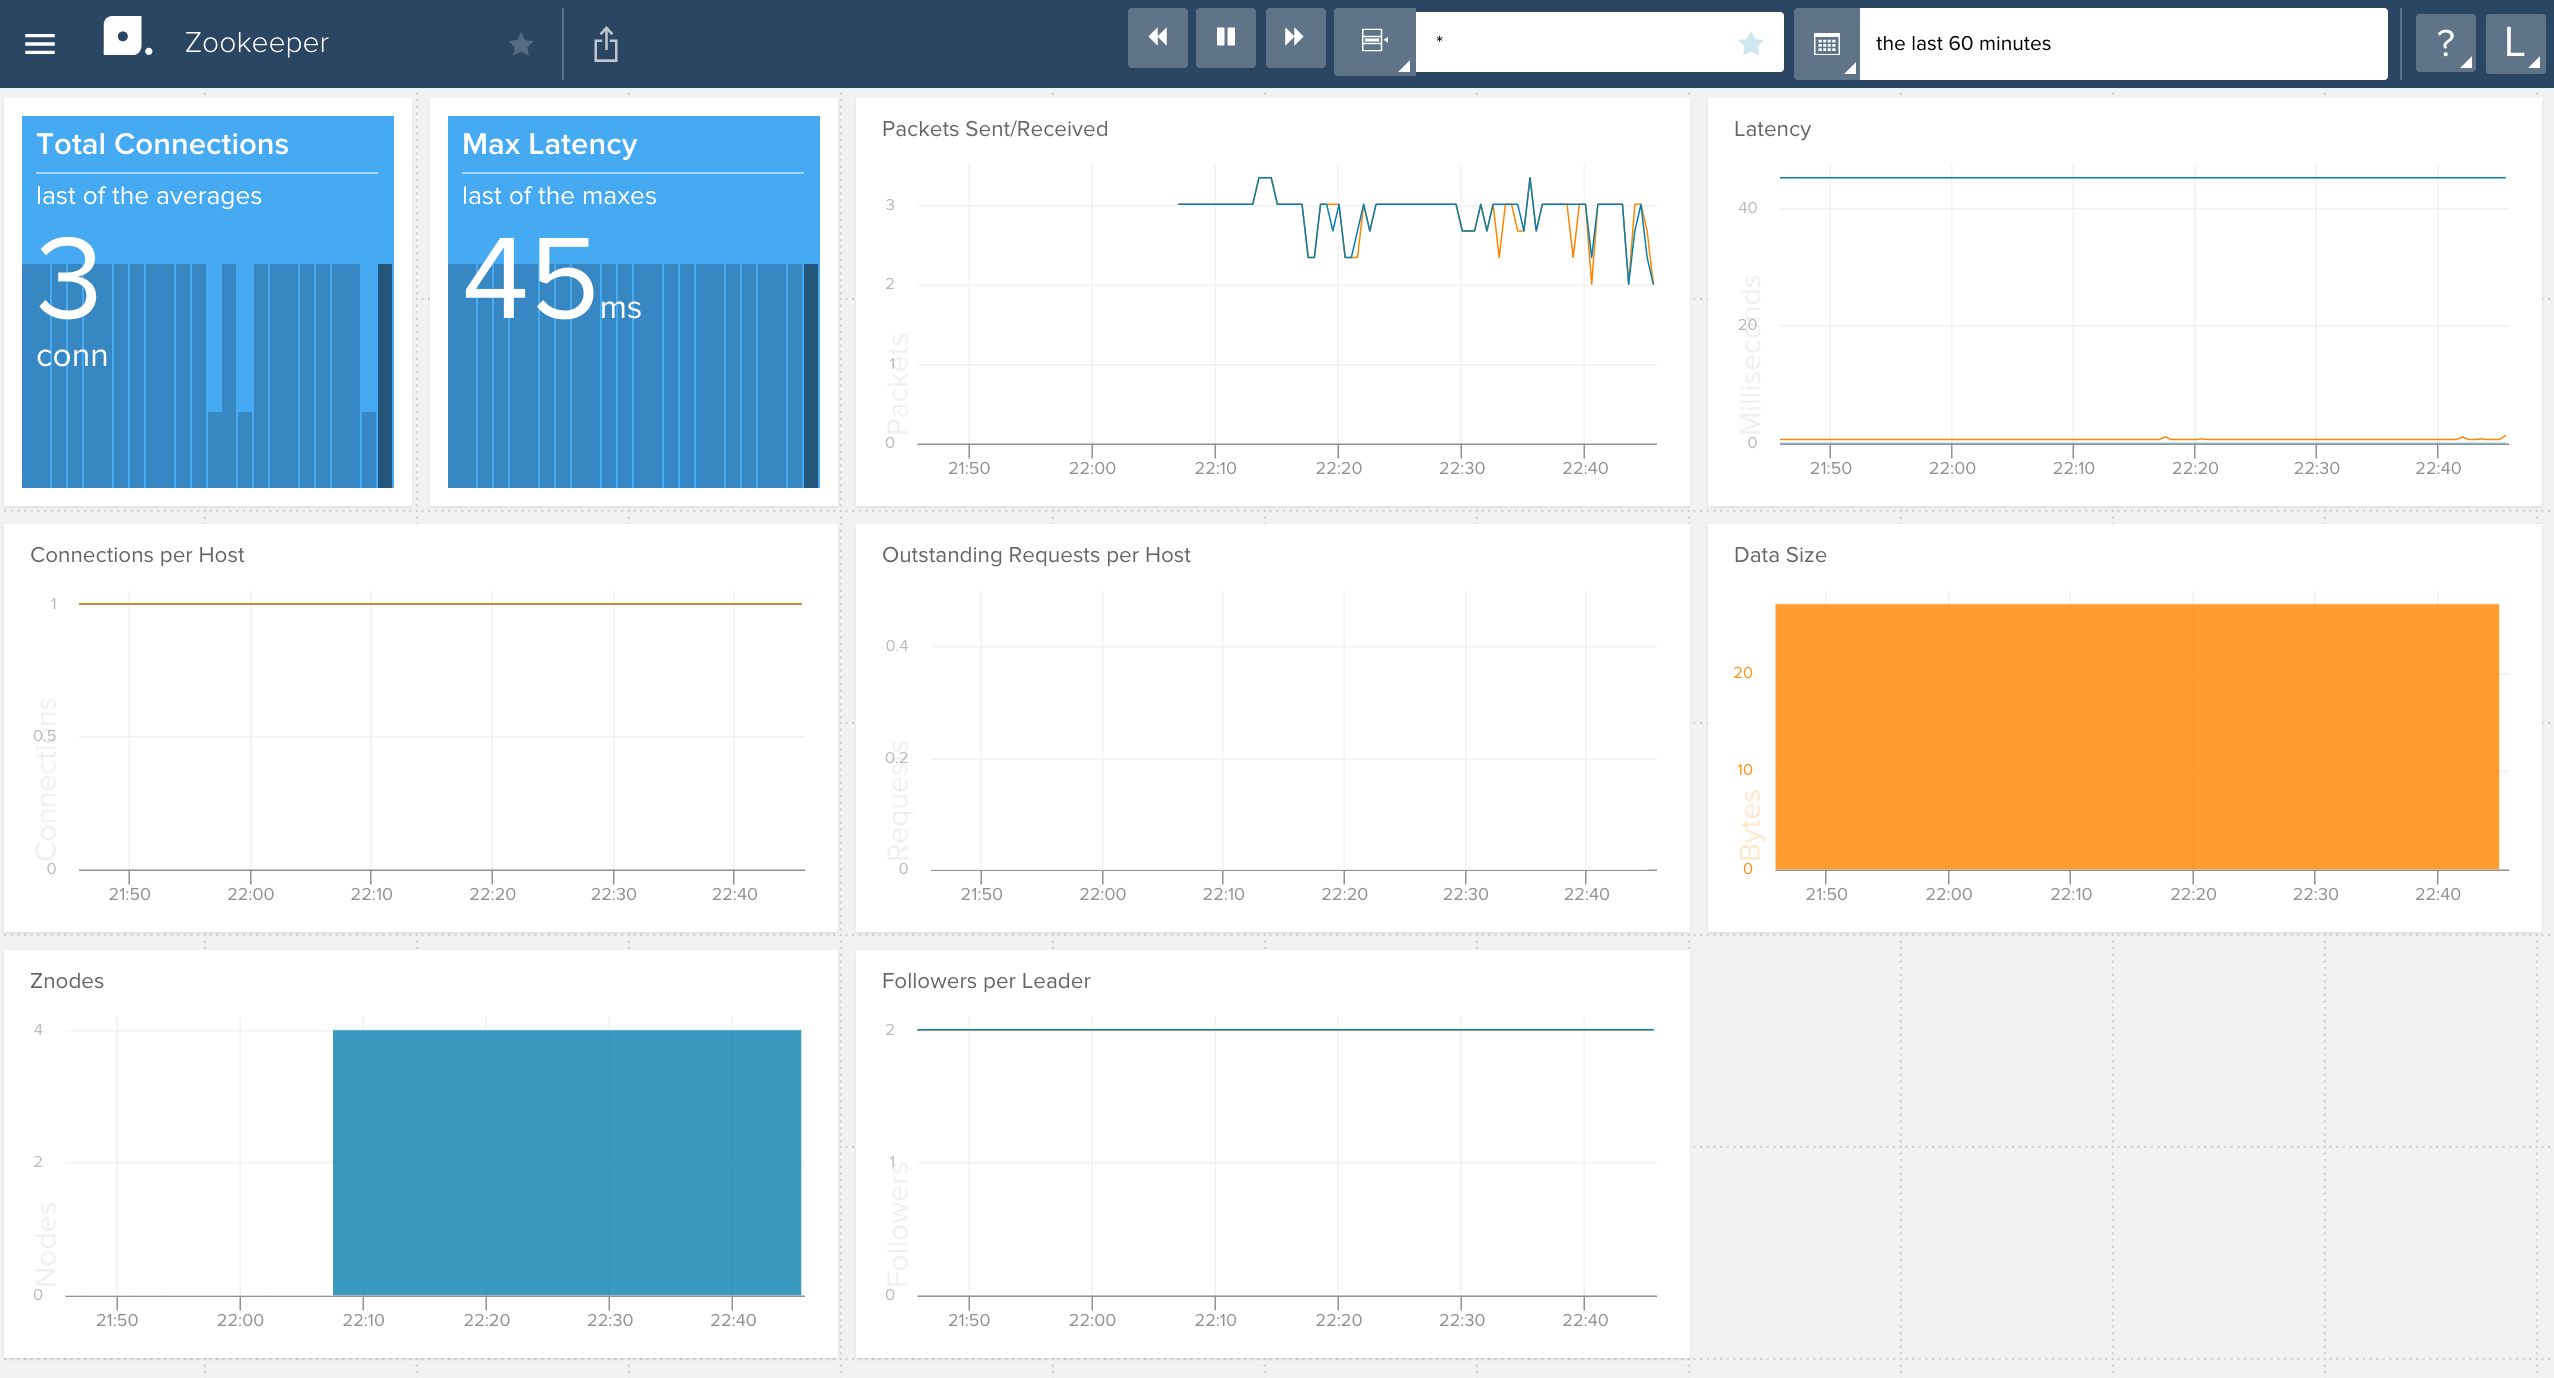Viewport: 2554px width, 1378px height.
Task: Select 22:40 tick in Latency chart
Action: [x=2438, y=468]
